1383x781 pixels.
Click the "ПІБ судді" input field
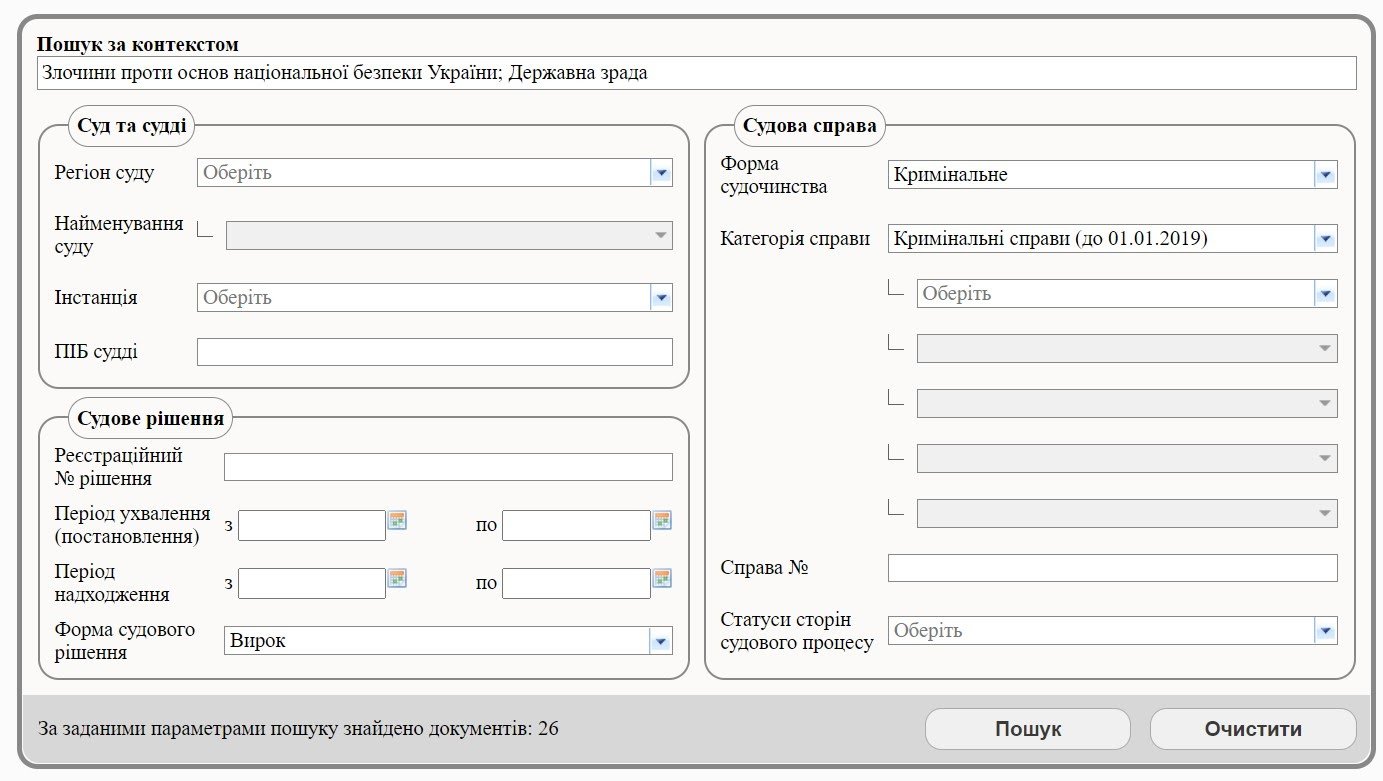[435, 351]
